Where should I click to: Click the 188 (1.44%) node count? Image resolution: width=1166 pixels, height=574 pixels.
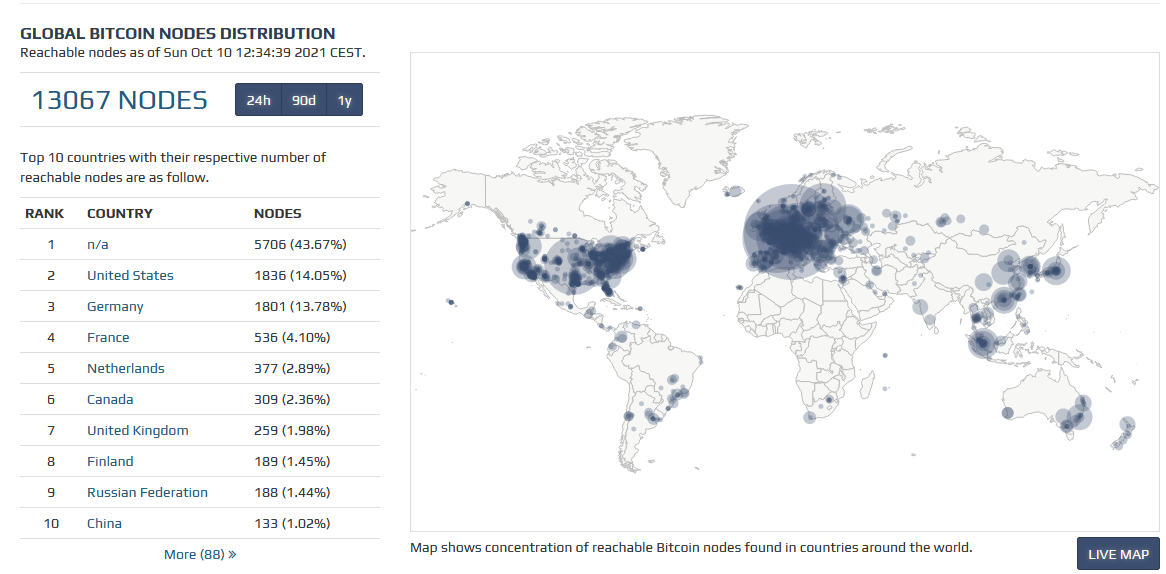(x=292, y=492)
